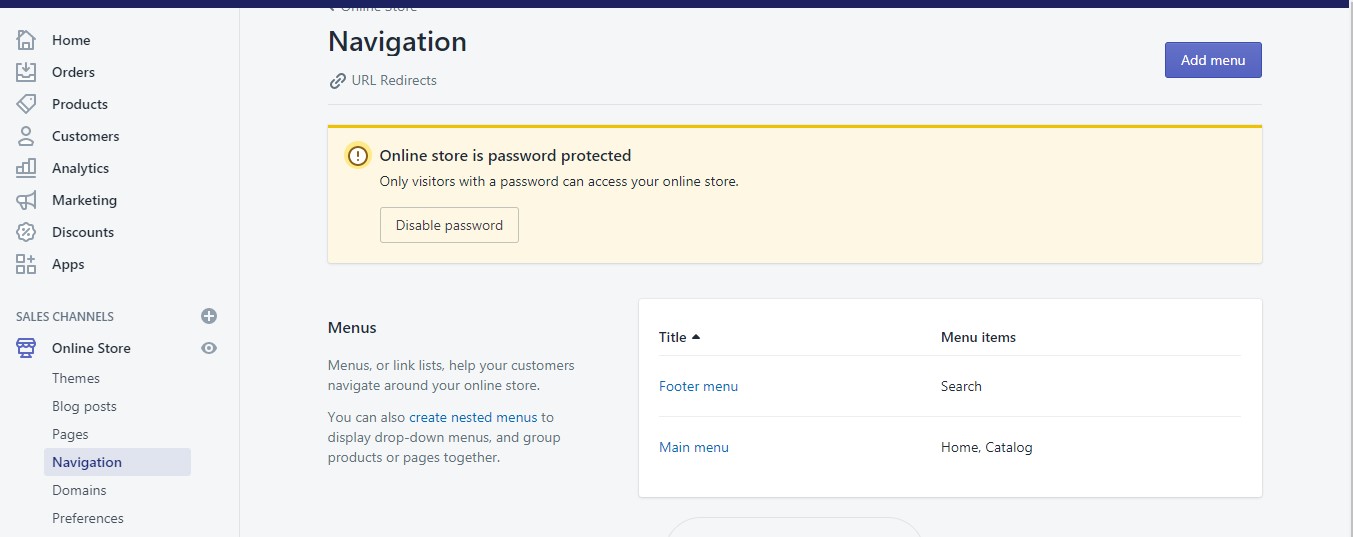Go to Products in sidebar
Image resolution: width=1353 pixels, height=537 pixels.
click(x=80, y=104)
